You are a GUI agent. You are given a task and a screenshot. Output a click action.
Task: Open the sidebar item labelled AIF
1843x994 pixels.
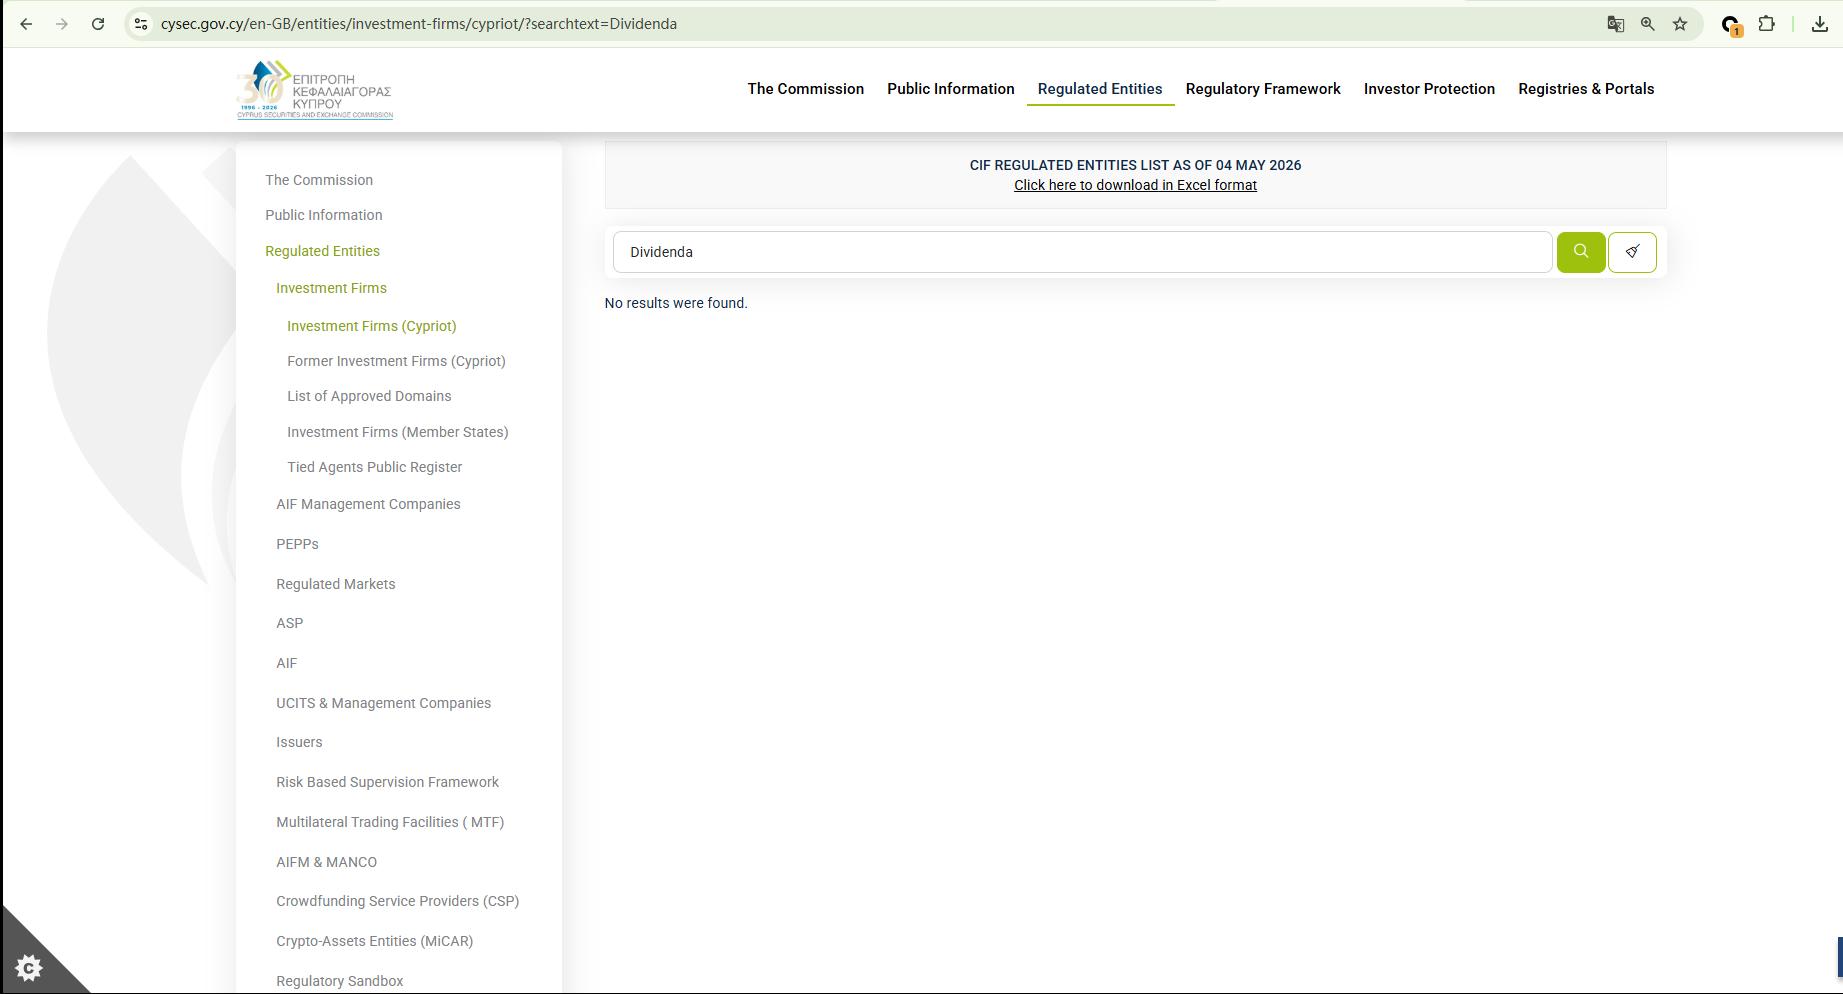tap(287, 663)
